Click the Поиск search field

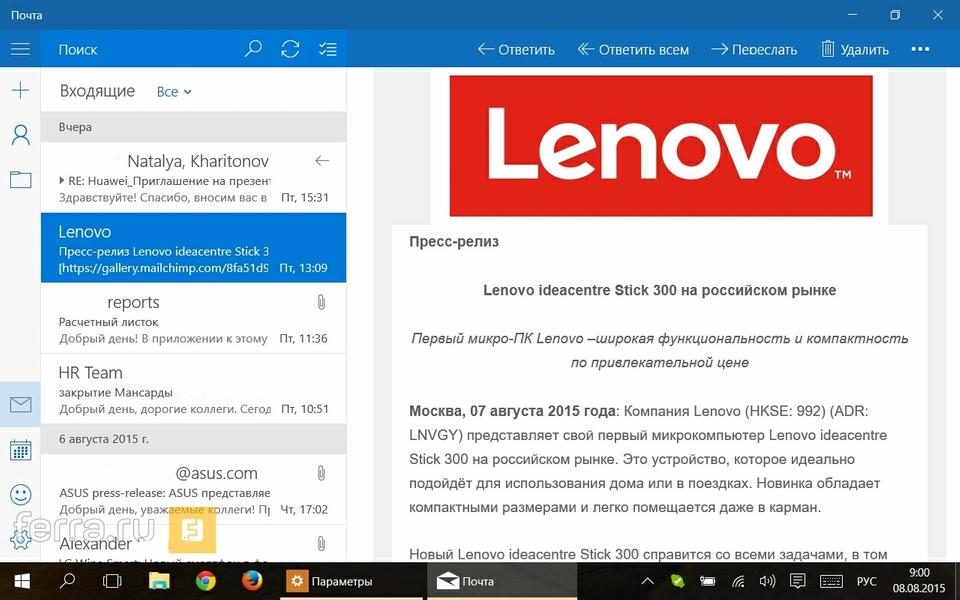[141, 49]
